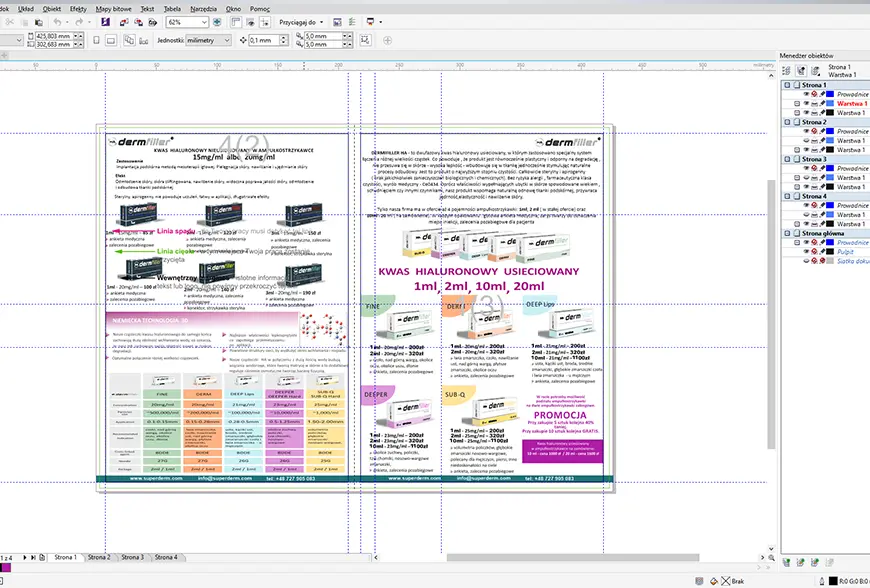Redo the last undone action
This screenshot has height=588, width=870.
click(x=79, y=22)
